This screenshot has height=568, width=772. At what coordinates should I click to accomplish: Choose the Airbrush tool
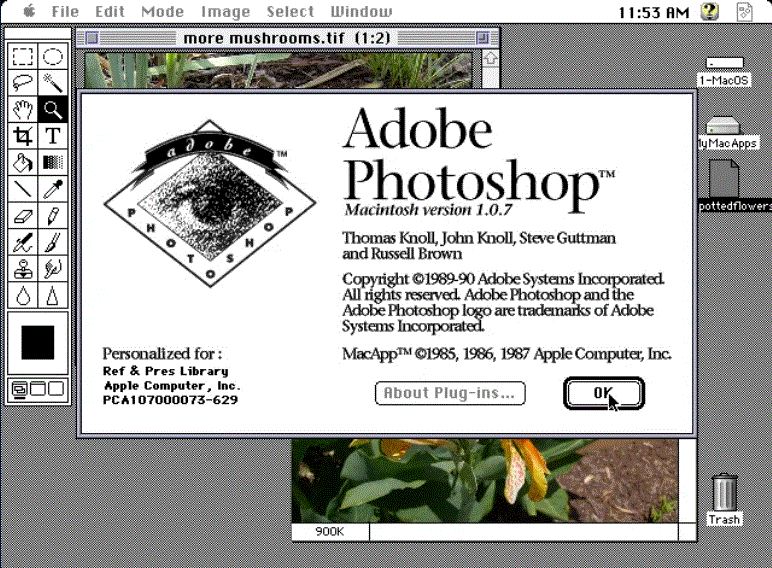[23, 242]
